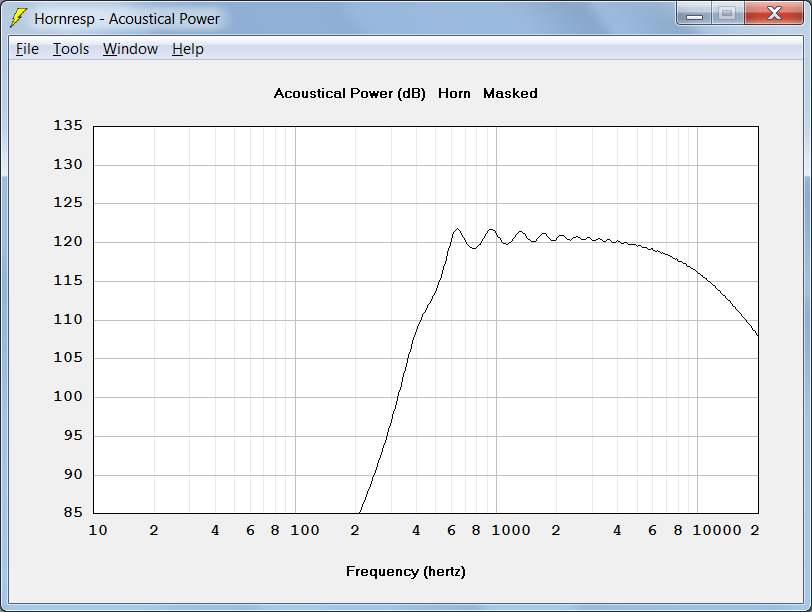812x612 pixels.
Task: Close the Hornresp Acoustical Power window
Action: [x=774, y=13]
